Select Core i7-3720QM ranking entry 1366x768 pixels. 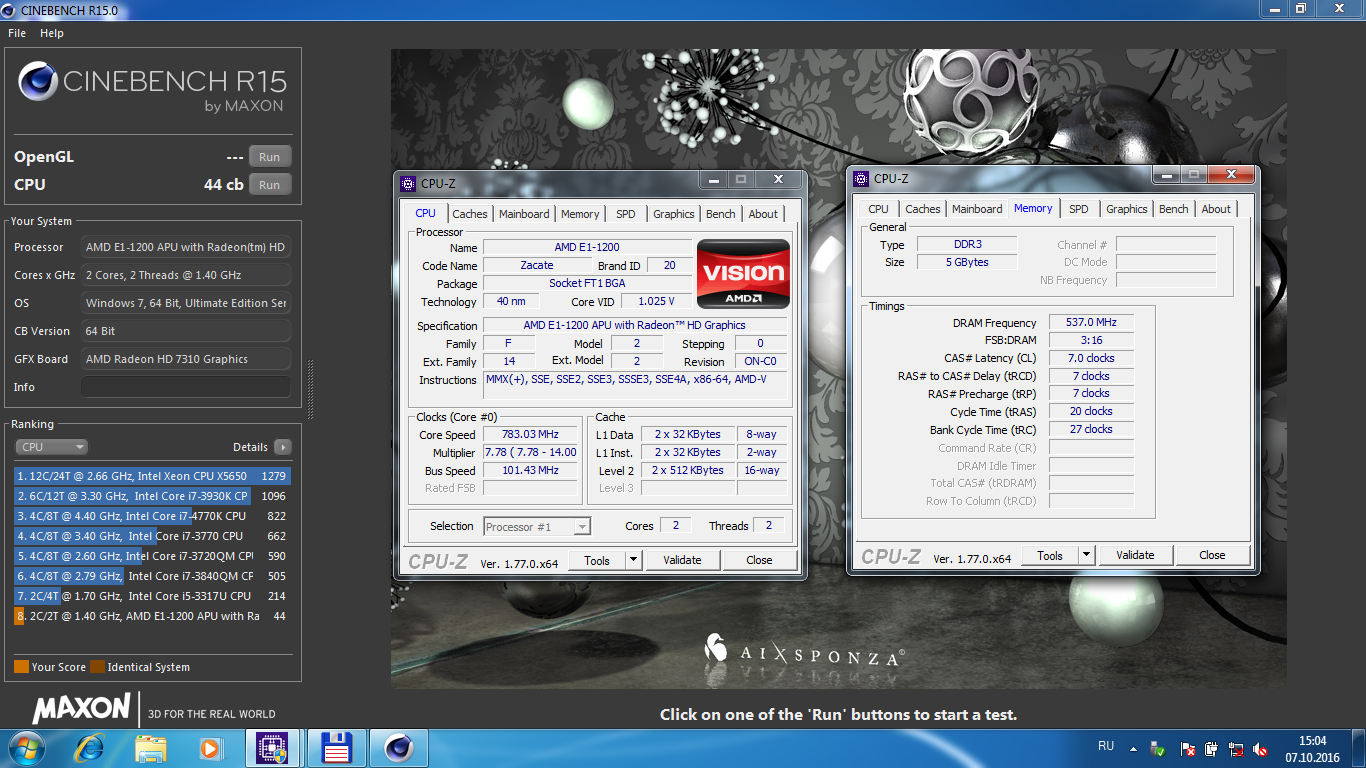152,556
